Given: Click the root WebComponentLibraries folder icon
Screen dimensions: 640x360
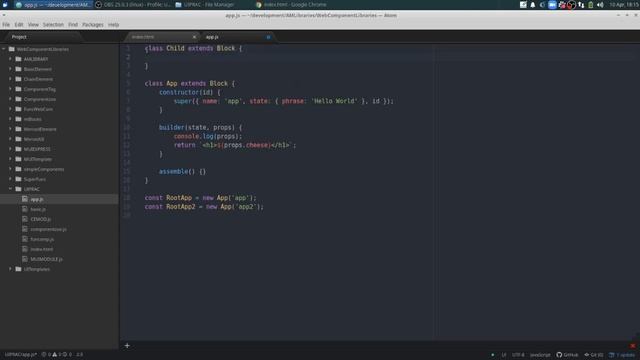Looking at the screenshot, I should [11, 49].
